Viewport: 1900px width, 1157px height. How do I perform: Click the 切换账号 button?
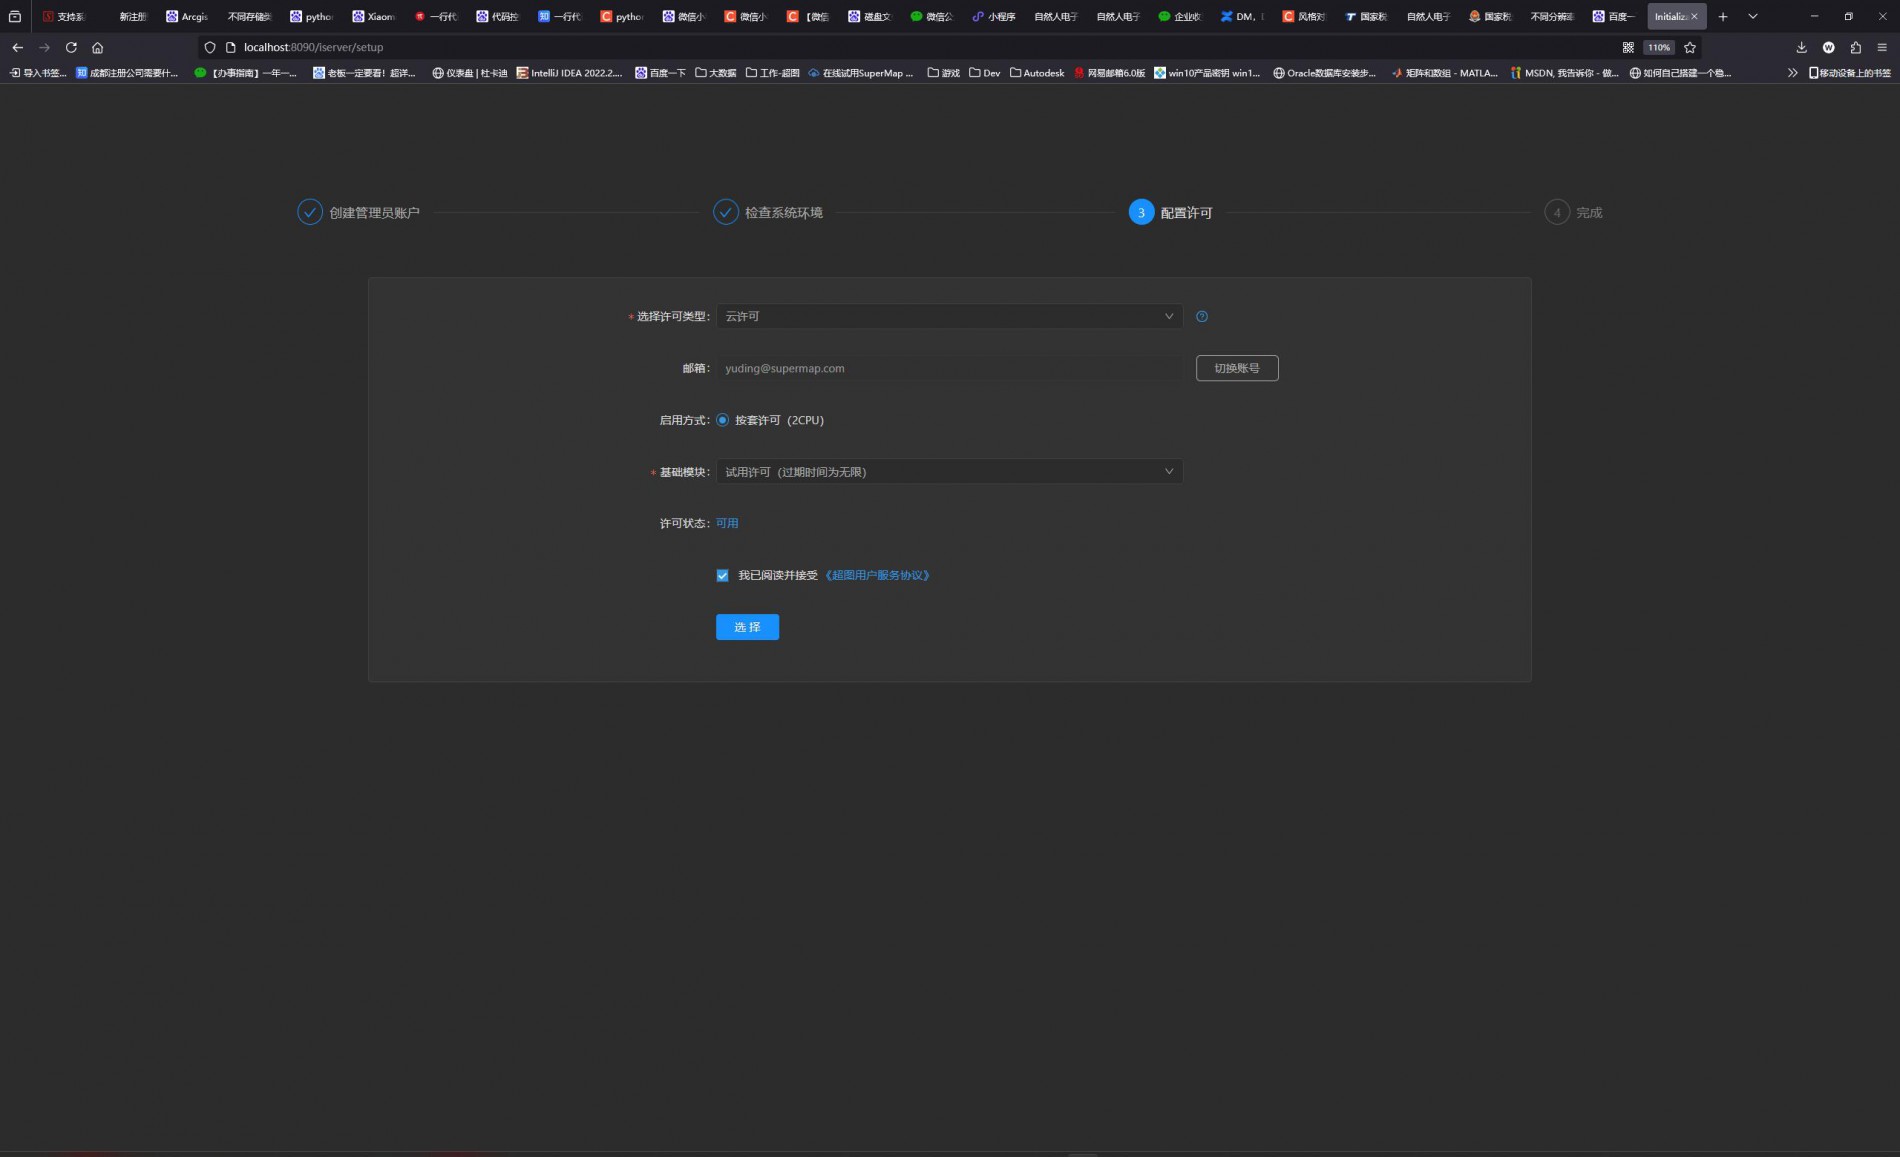coord(1236,368)
